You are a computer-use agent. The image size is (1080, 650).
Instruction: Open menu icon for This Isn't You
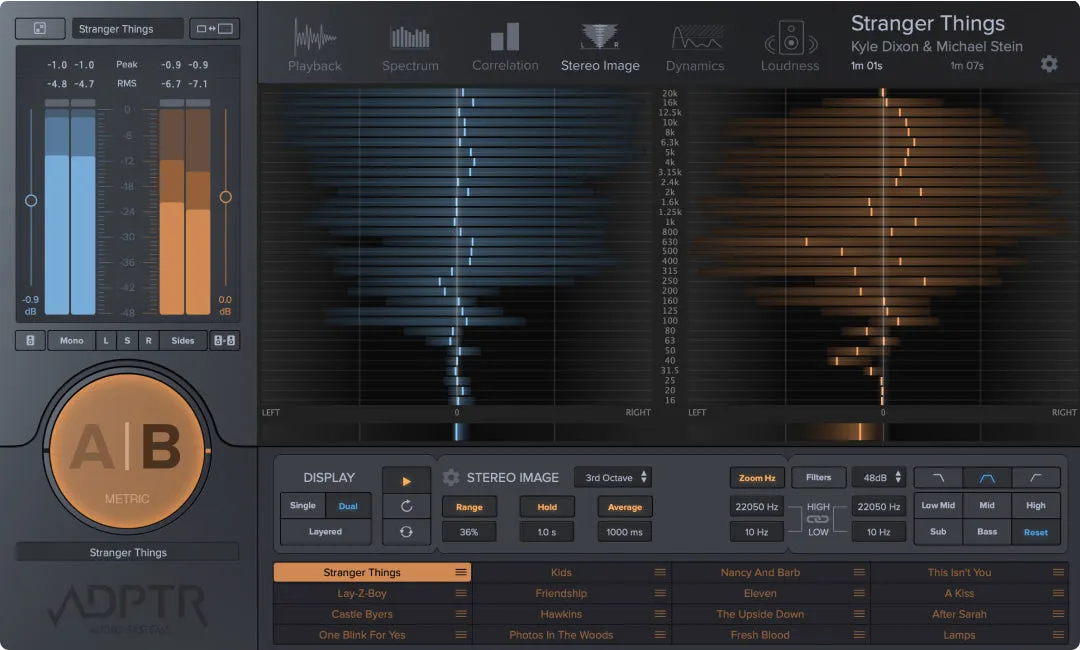[x=1058, y=572]
